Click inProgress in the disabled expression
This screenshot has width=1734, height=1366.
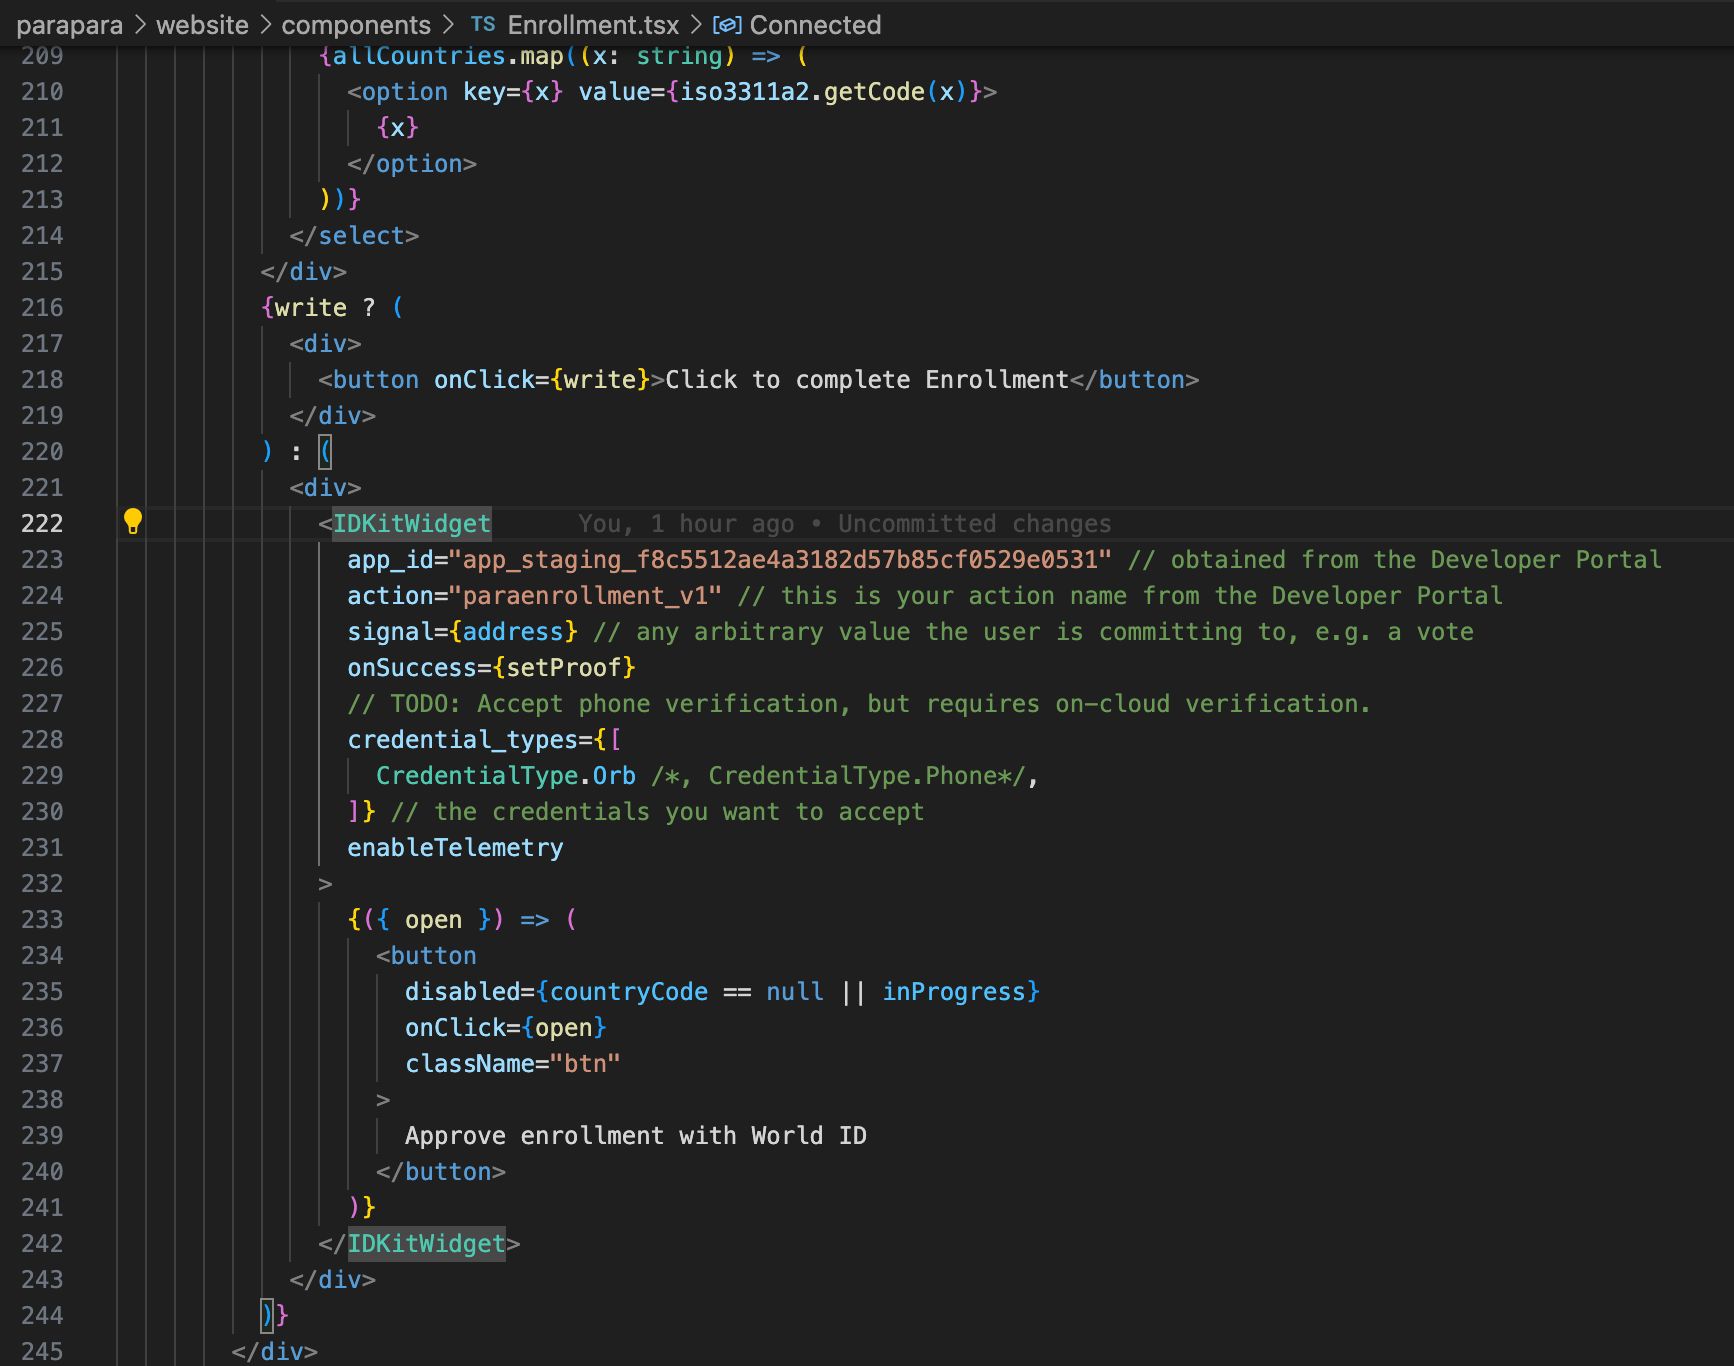[954, 991]
